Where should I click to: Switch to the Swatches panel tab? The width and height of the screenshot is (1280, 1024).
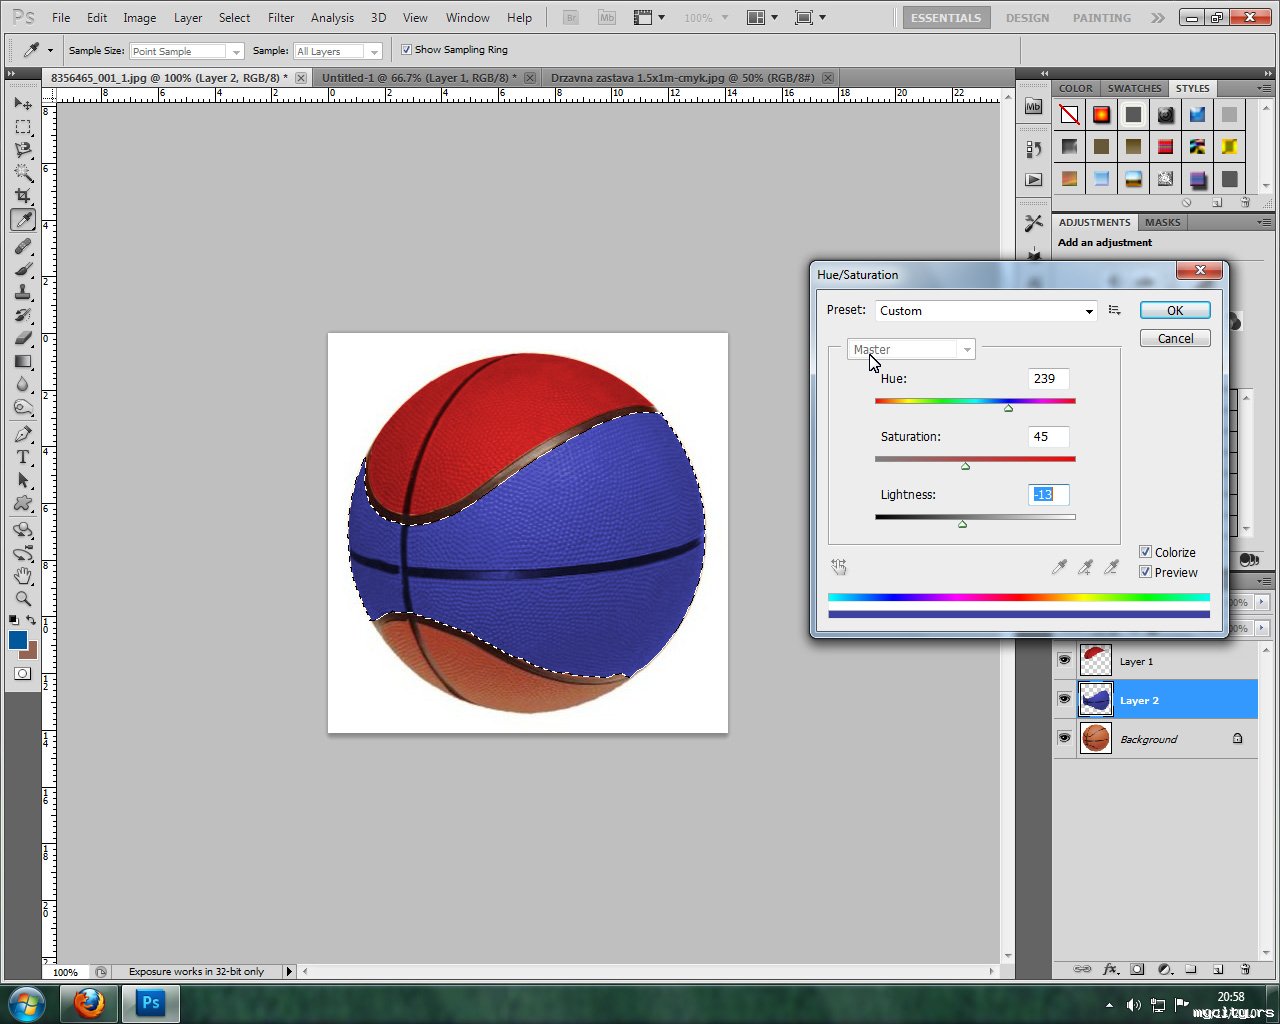[1134, 88]
